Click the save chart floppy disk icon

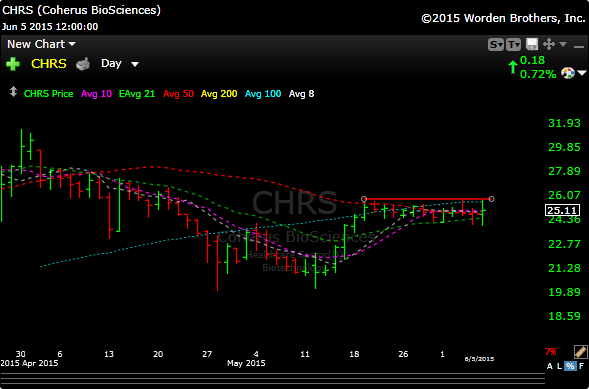[x=532, y=44]
